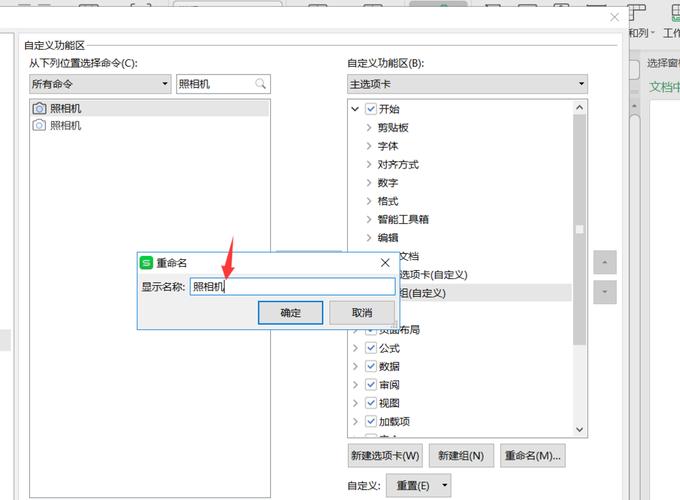Toggle 审阅 checkbox

tap(371, 384)
